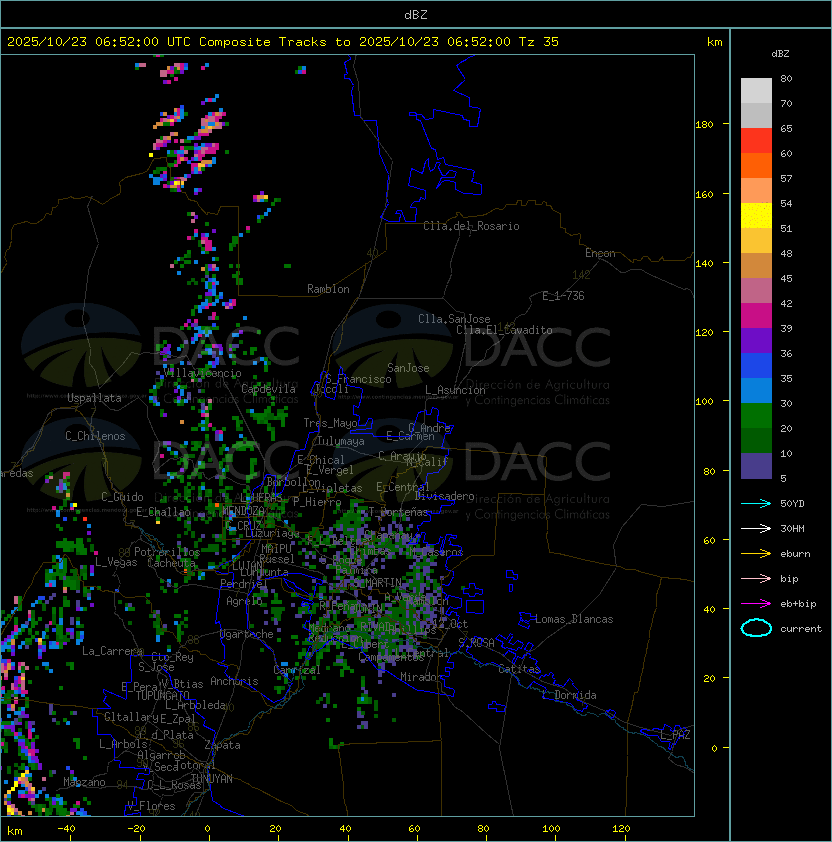Click the 'La_Carrera' map label
The height and width of the screenshot is (842, 832).
[112, 651]
